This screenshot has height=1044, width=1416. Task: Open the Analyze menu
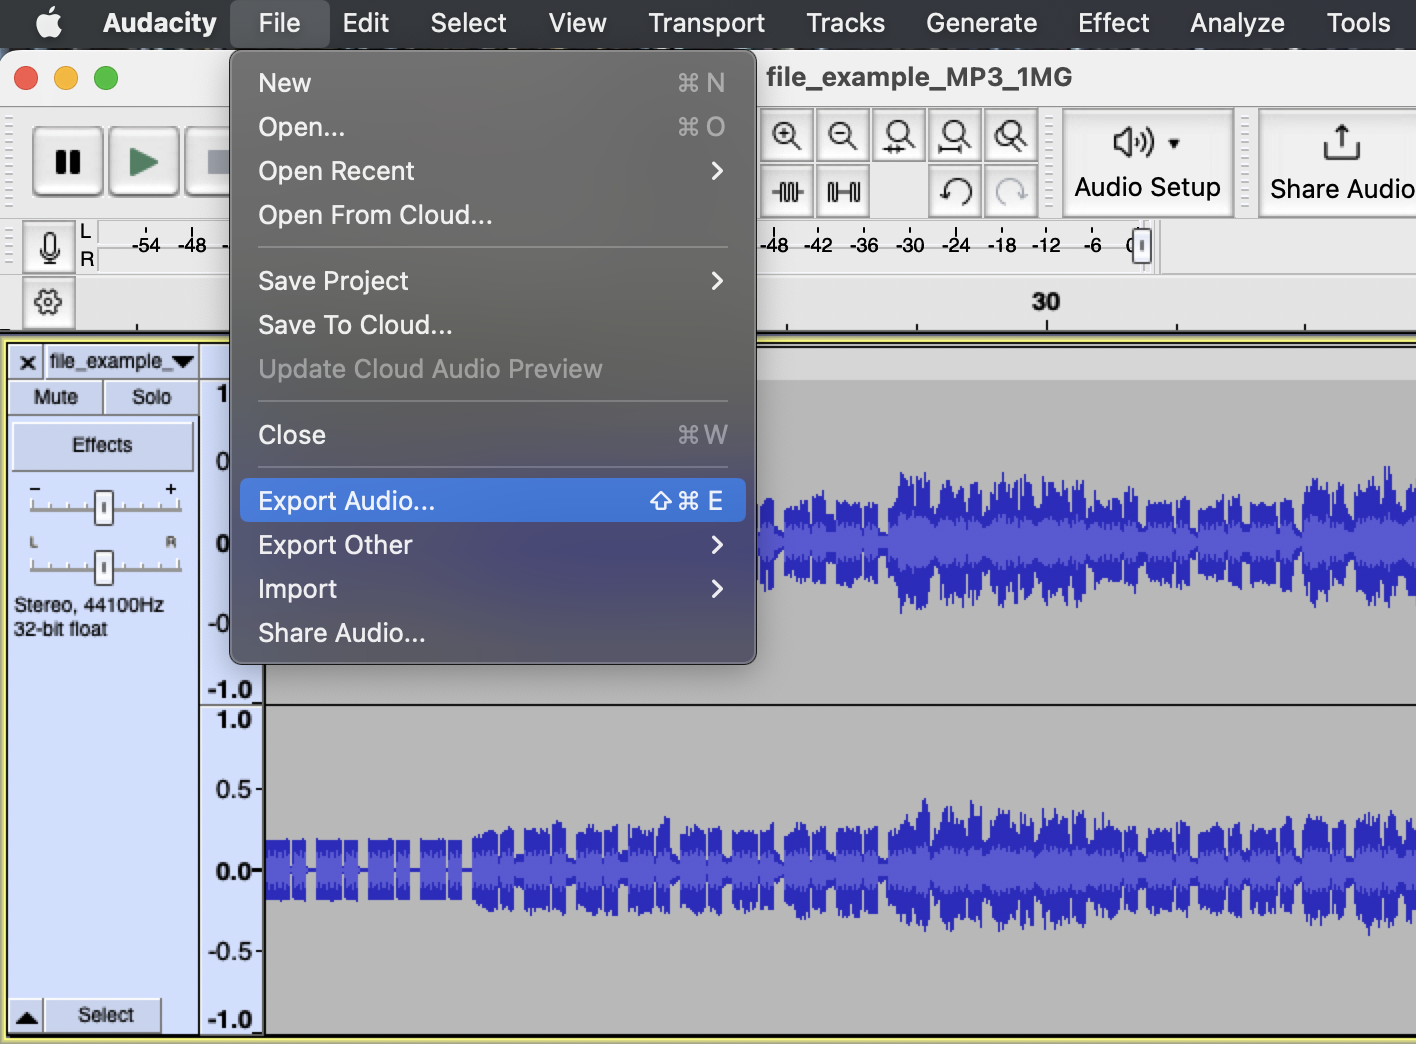(1237, 23)
